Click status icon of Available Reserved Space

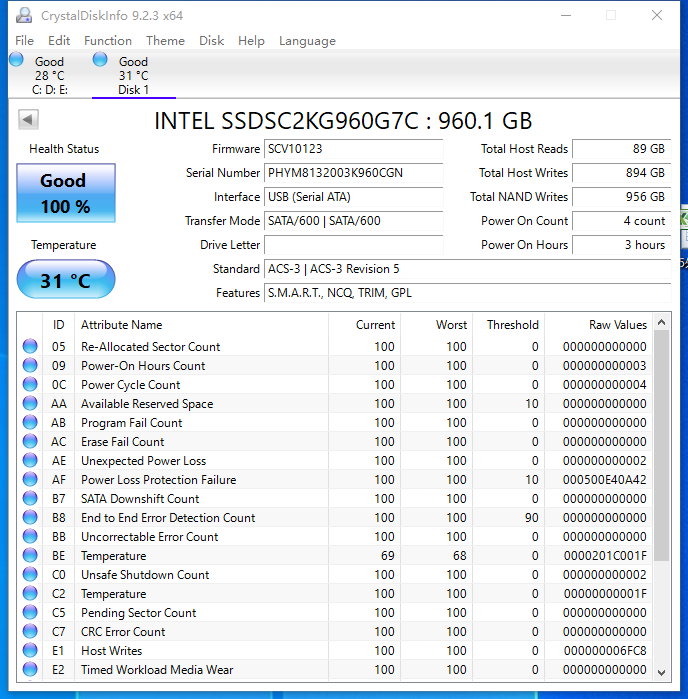tap(30, 403)
